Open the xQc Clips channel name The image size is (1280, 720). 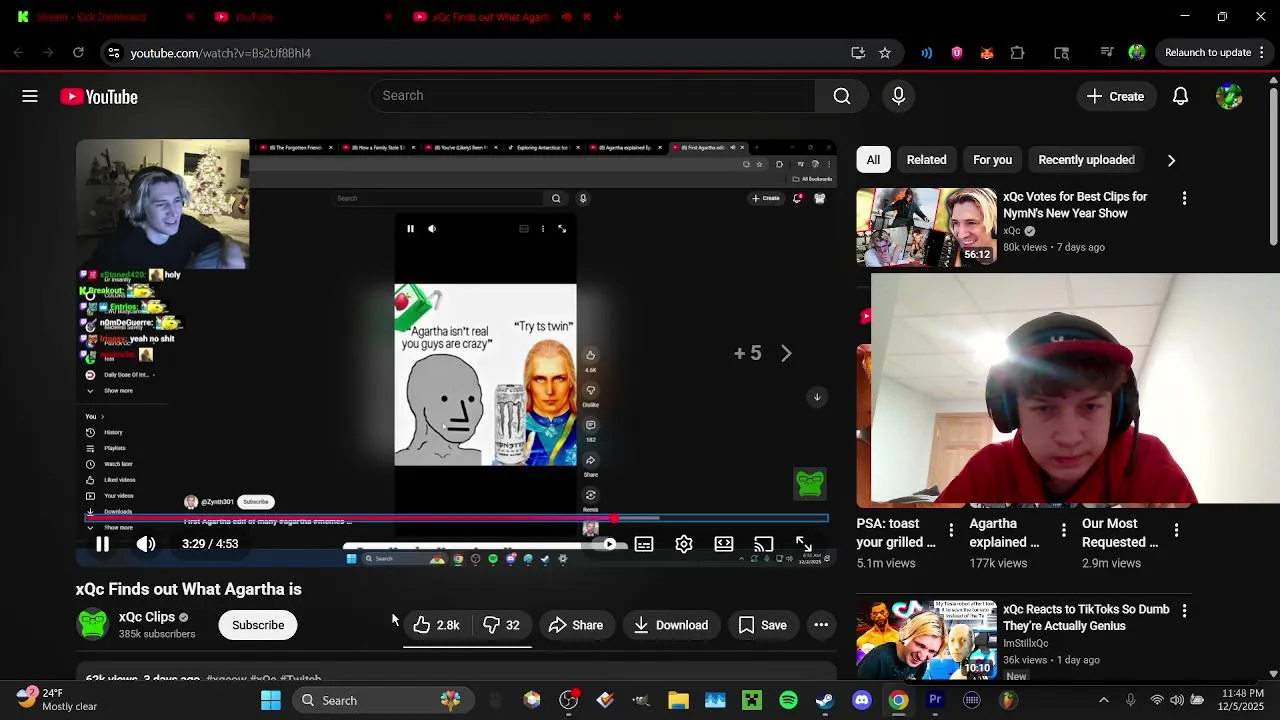[x=146, y=617]
